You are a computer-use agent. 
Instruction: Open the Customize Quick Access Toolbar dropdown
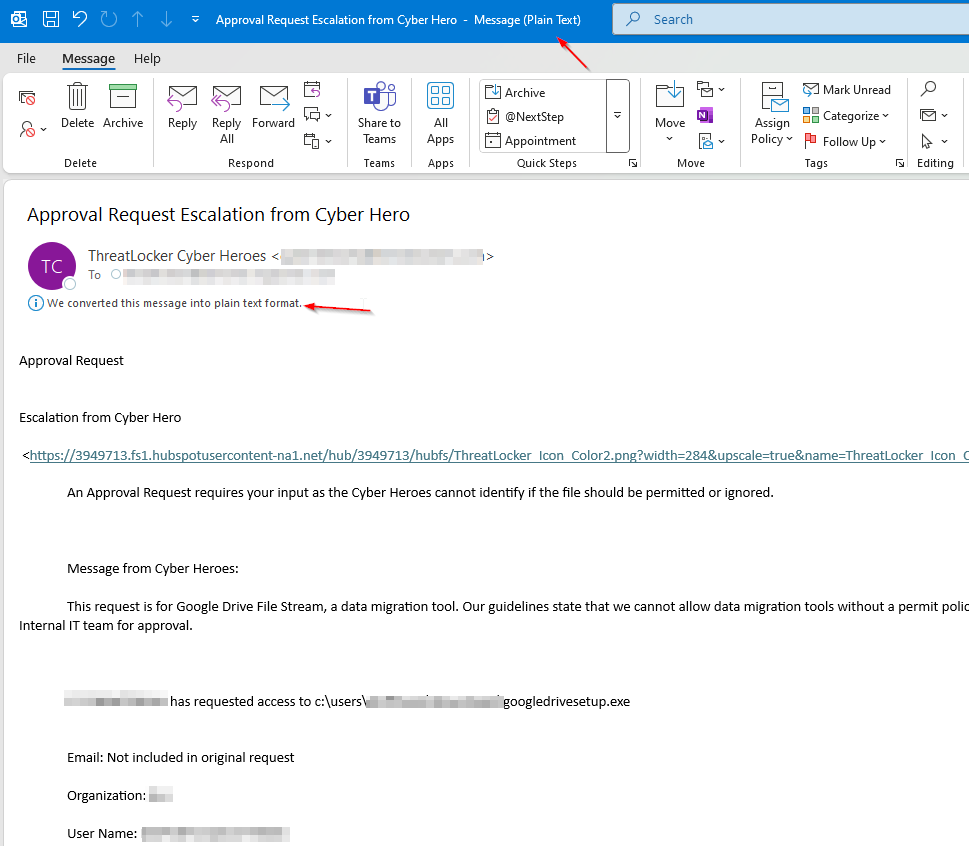point(195,19)
